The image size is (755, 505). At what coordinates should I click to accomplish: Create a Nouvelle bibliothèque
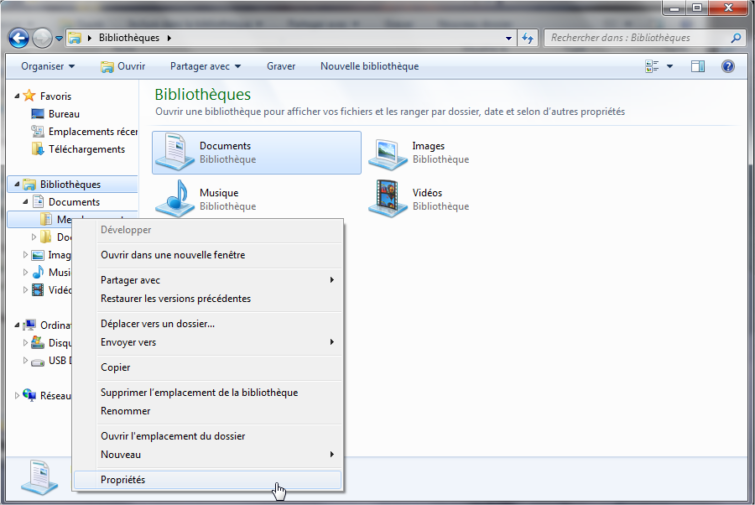(369, 66)
